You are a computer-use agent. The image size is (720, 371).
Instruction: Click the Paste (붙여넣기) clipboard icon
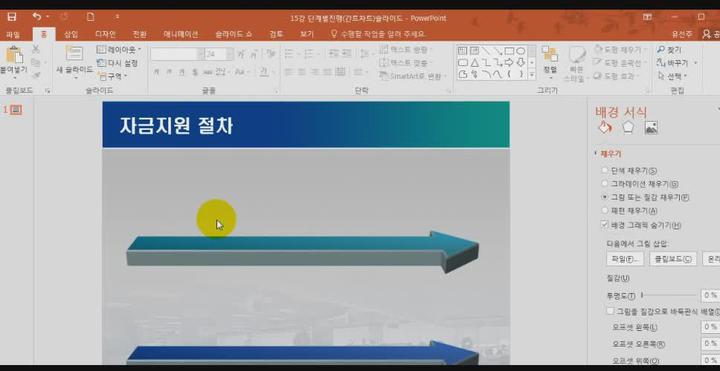click(x=14, y=55)
